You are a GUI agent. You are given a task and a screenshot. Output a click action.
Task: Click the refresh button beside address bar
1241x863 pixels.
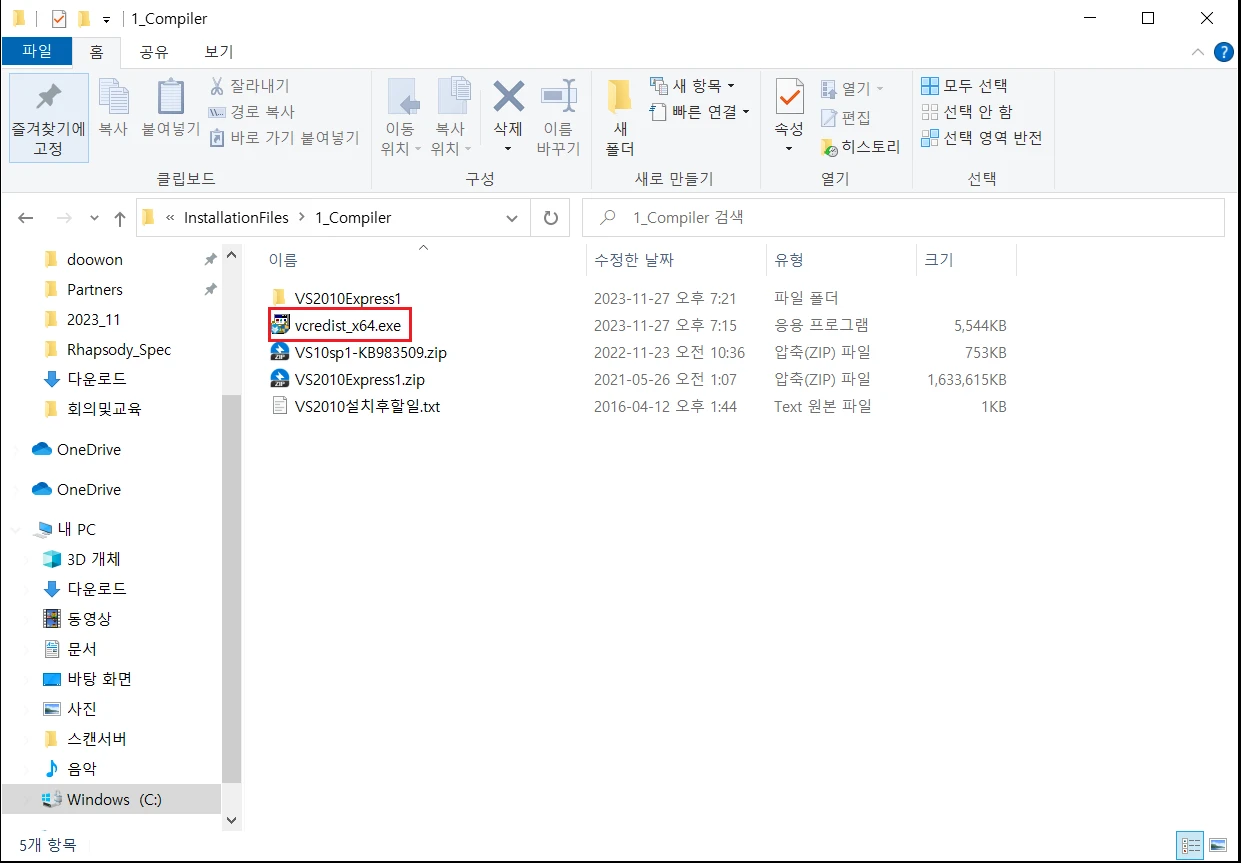[x=550, y=217]
